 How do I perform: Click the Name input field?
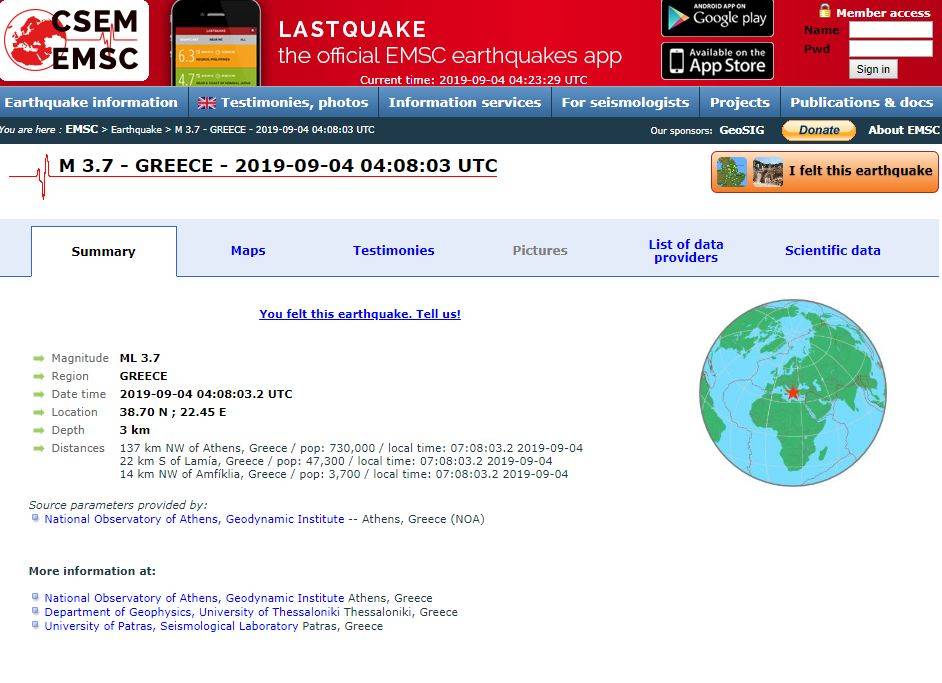point(890,30)
